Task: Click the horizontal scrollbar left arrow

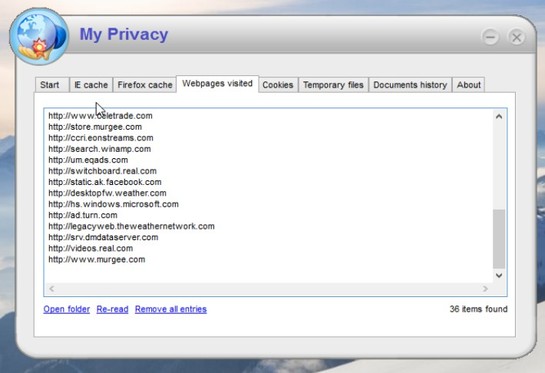Action: [x=52, y=289]
